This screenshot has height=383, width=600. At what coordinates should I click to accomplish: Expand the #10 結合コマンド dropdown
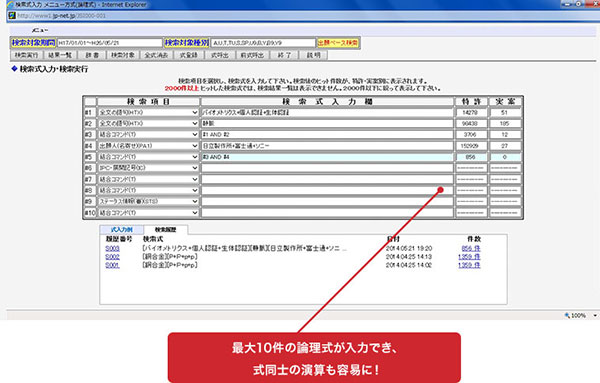pyautogui.click(x=194, y=213)
